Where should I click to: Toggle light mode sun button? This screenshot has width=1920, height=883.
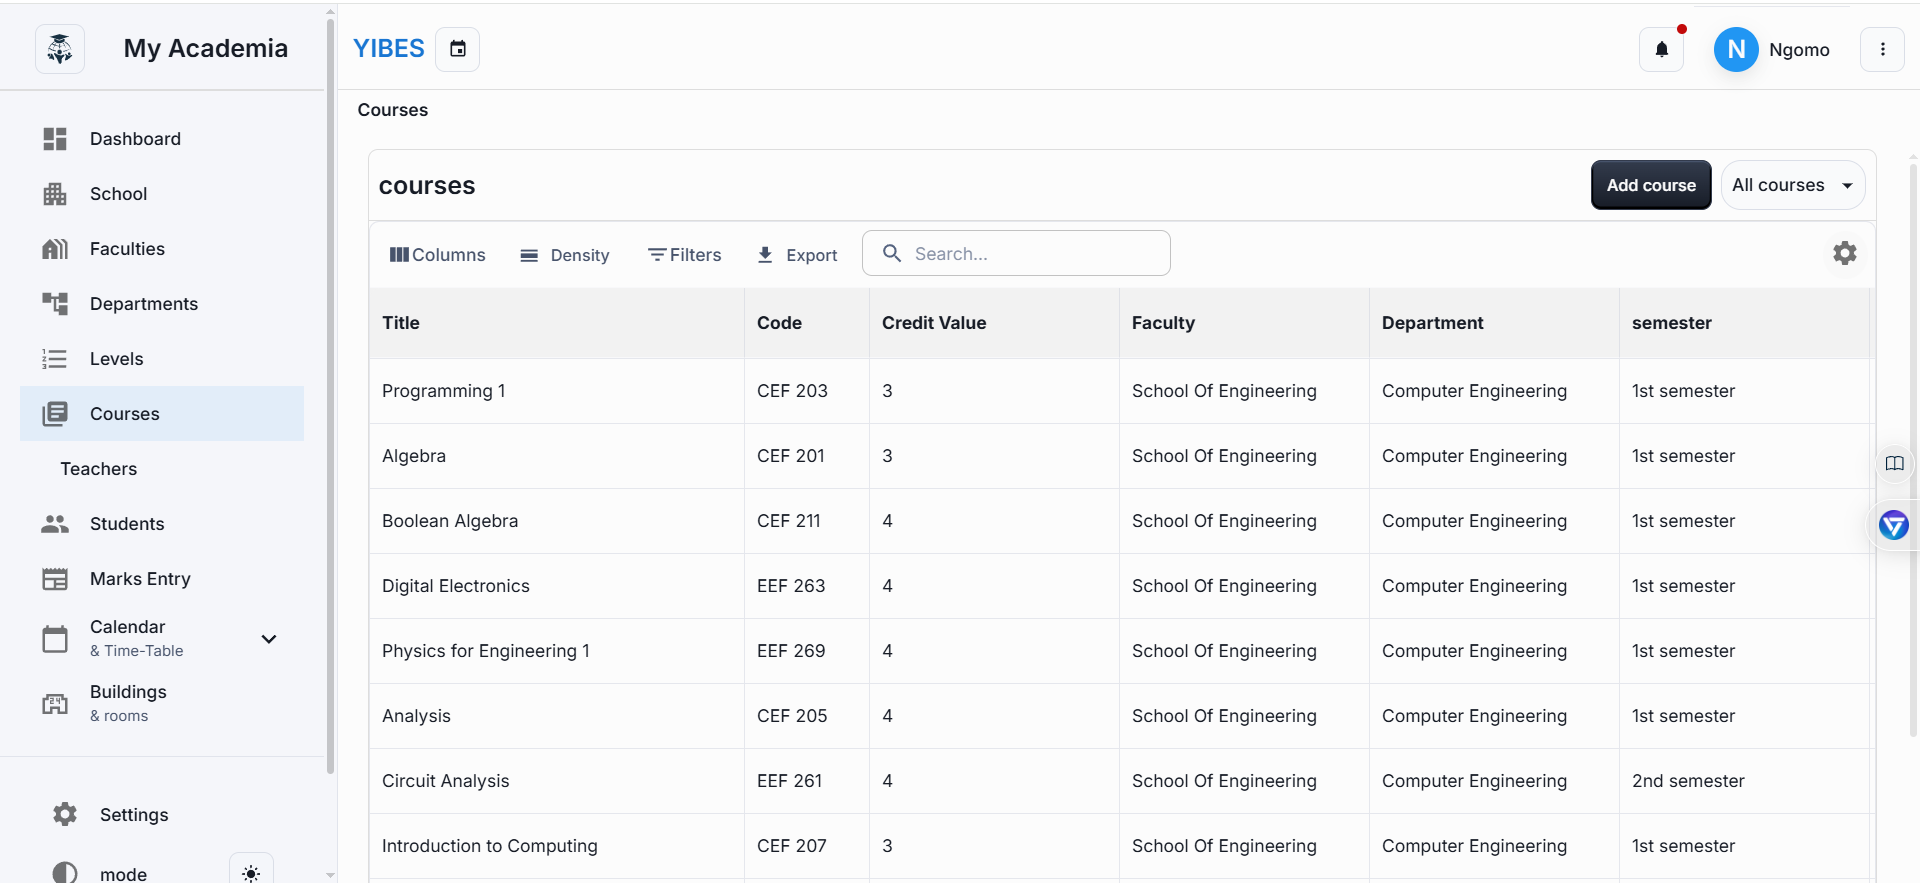point(251,872)
